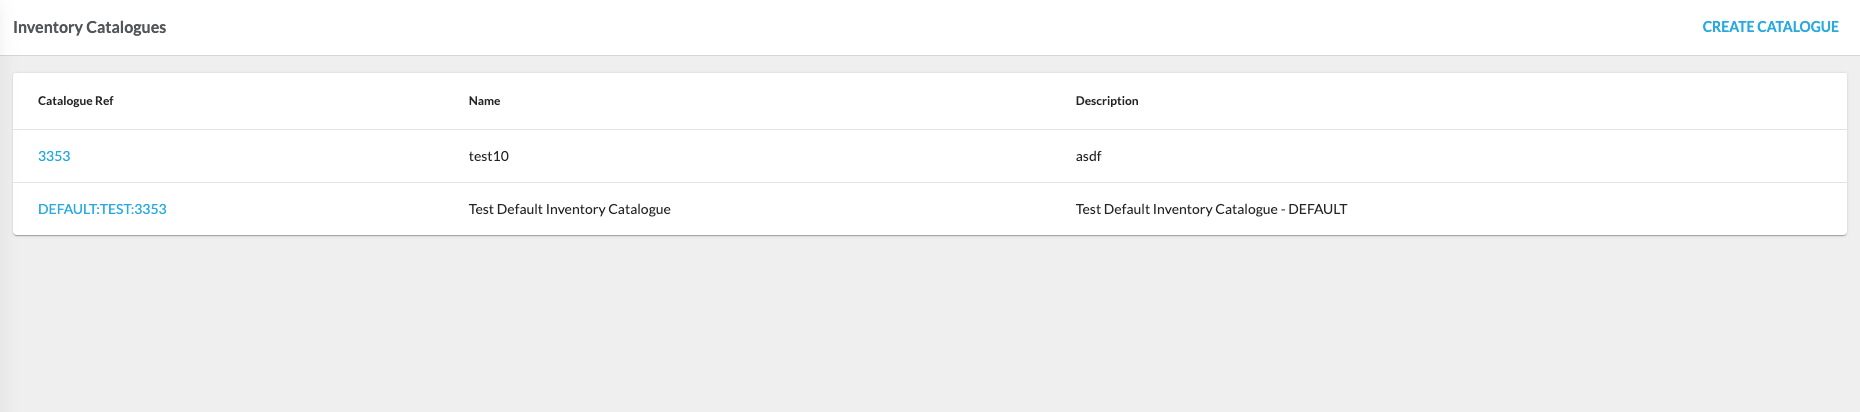Click the CREATE CATALOGUE button
1860x412 pixels.
[x=1770, y=27]
